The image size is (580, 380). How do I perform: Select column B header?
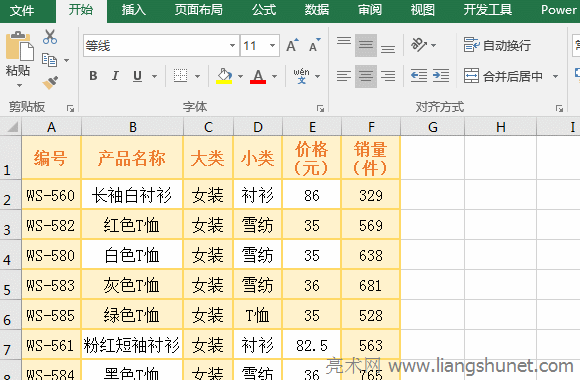coord(132,127)
